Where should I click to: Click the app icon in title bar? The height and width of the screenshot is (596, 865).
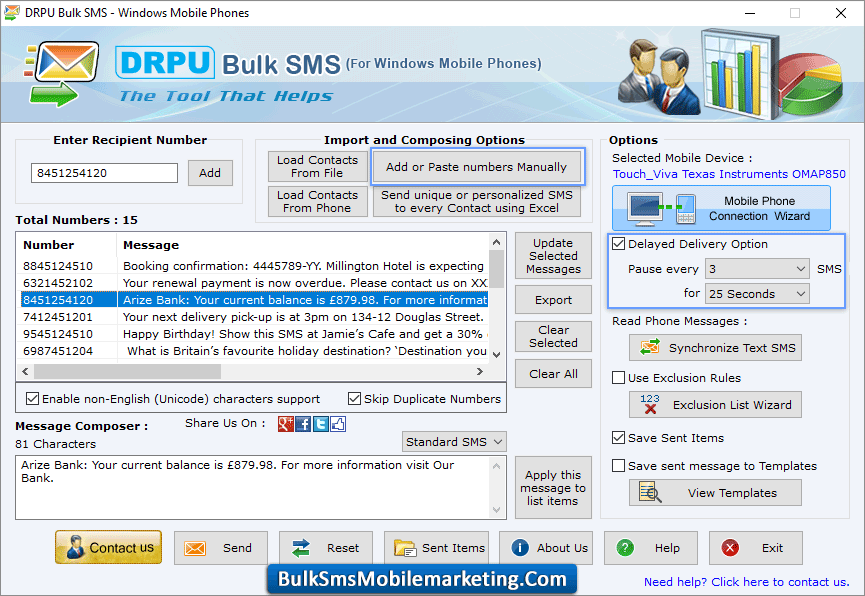12,13
